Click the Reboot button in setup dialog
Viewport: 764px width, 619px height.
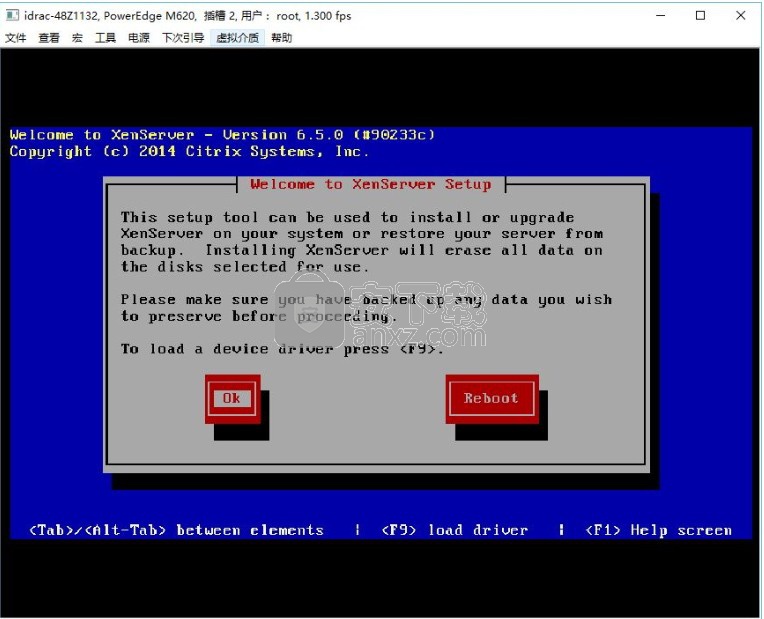click(492, 399)
